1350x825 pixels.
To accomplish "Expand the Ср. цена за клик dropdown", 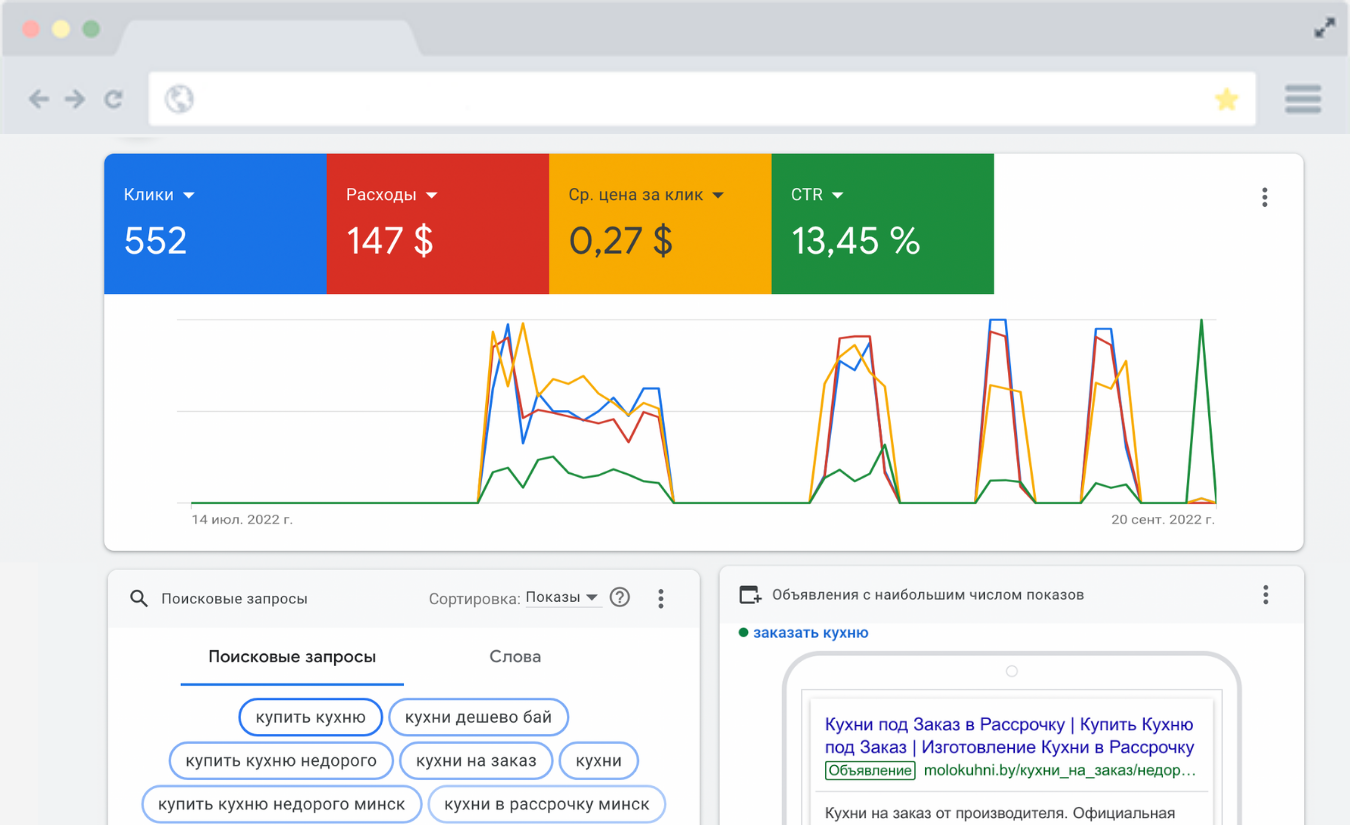I will tap(646, 195).
